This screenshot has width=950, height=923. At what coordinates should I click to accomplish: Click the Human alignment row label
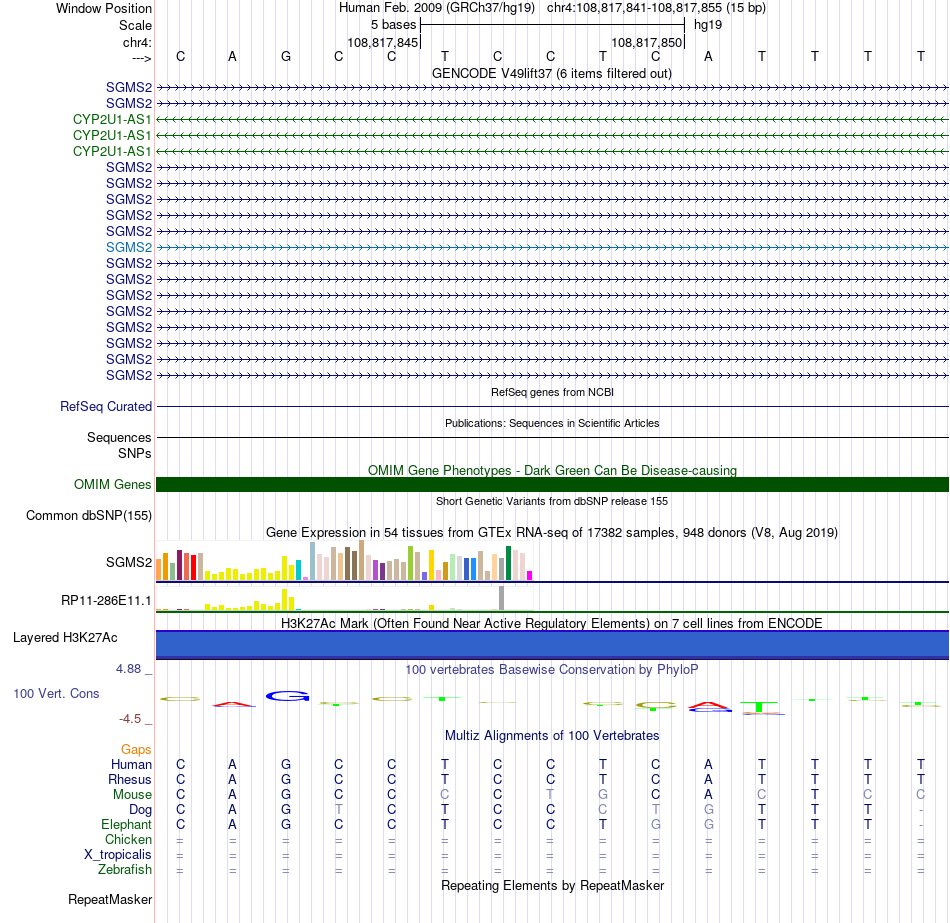point(131,765)
